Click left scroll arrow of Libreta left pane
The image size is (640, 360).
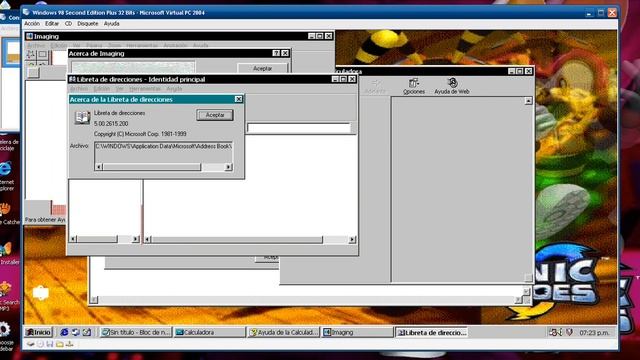(73, 239)
